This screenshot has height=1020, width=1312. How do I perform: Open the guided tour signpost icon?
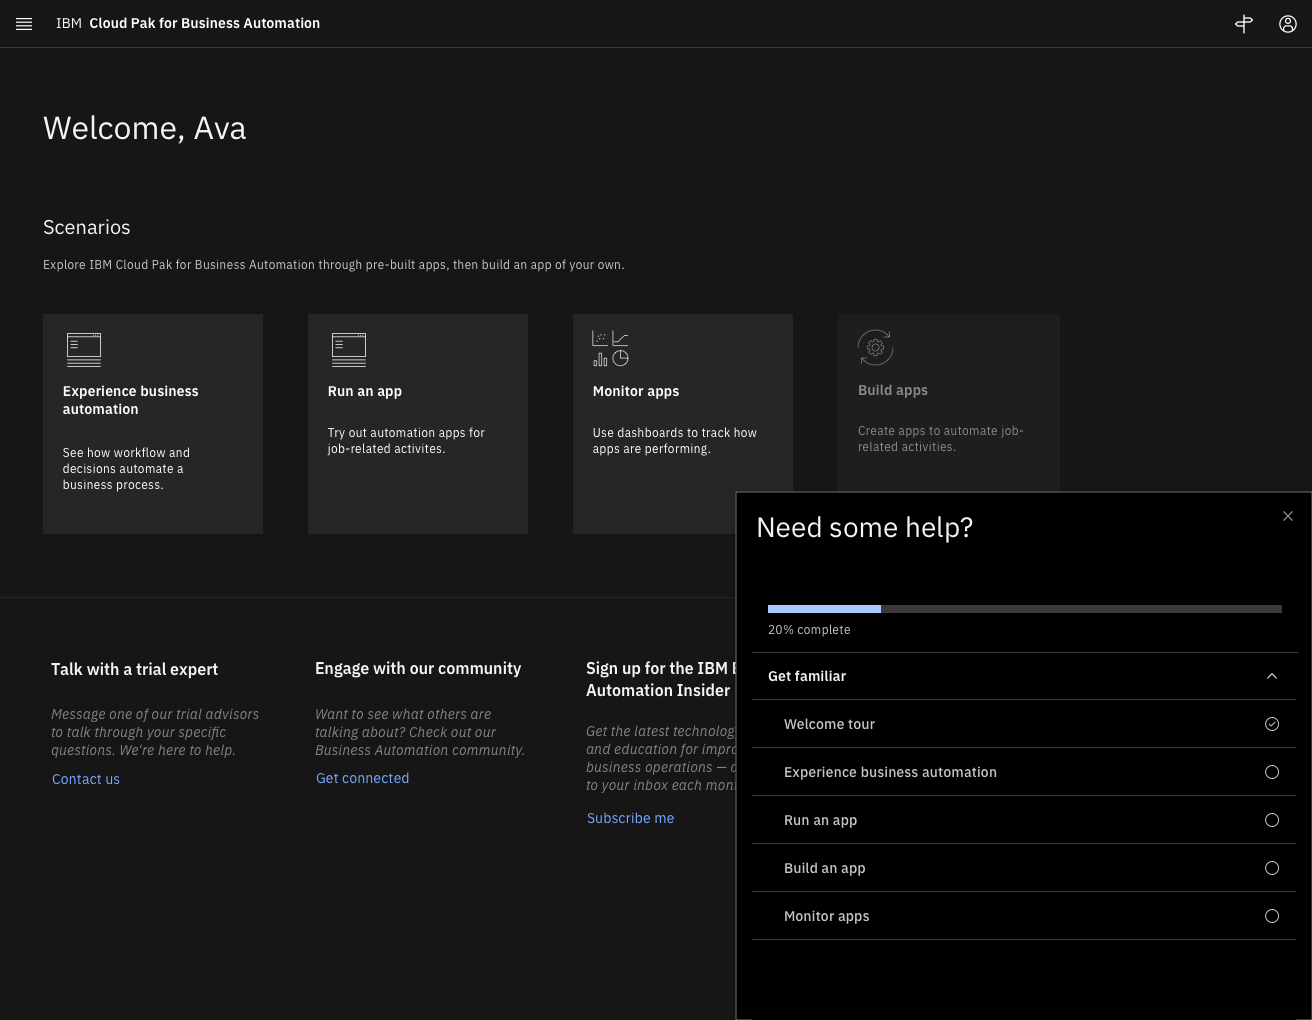click(1244, 24)
